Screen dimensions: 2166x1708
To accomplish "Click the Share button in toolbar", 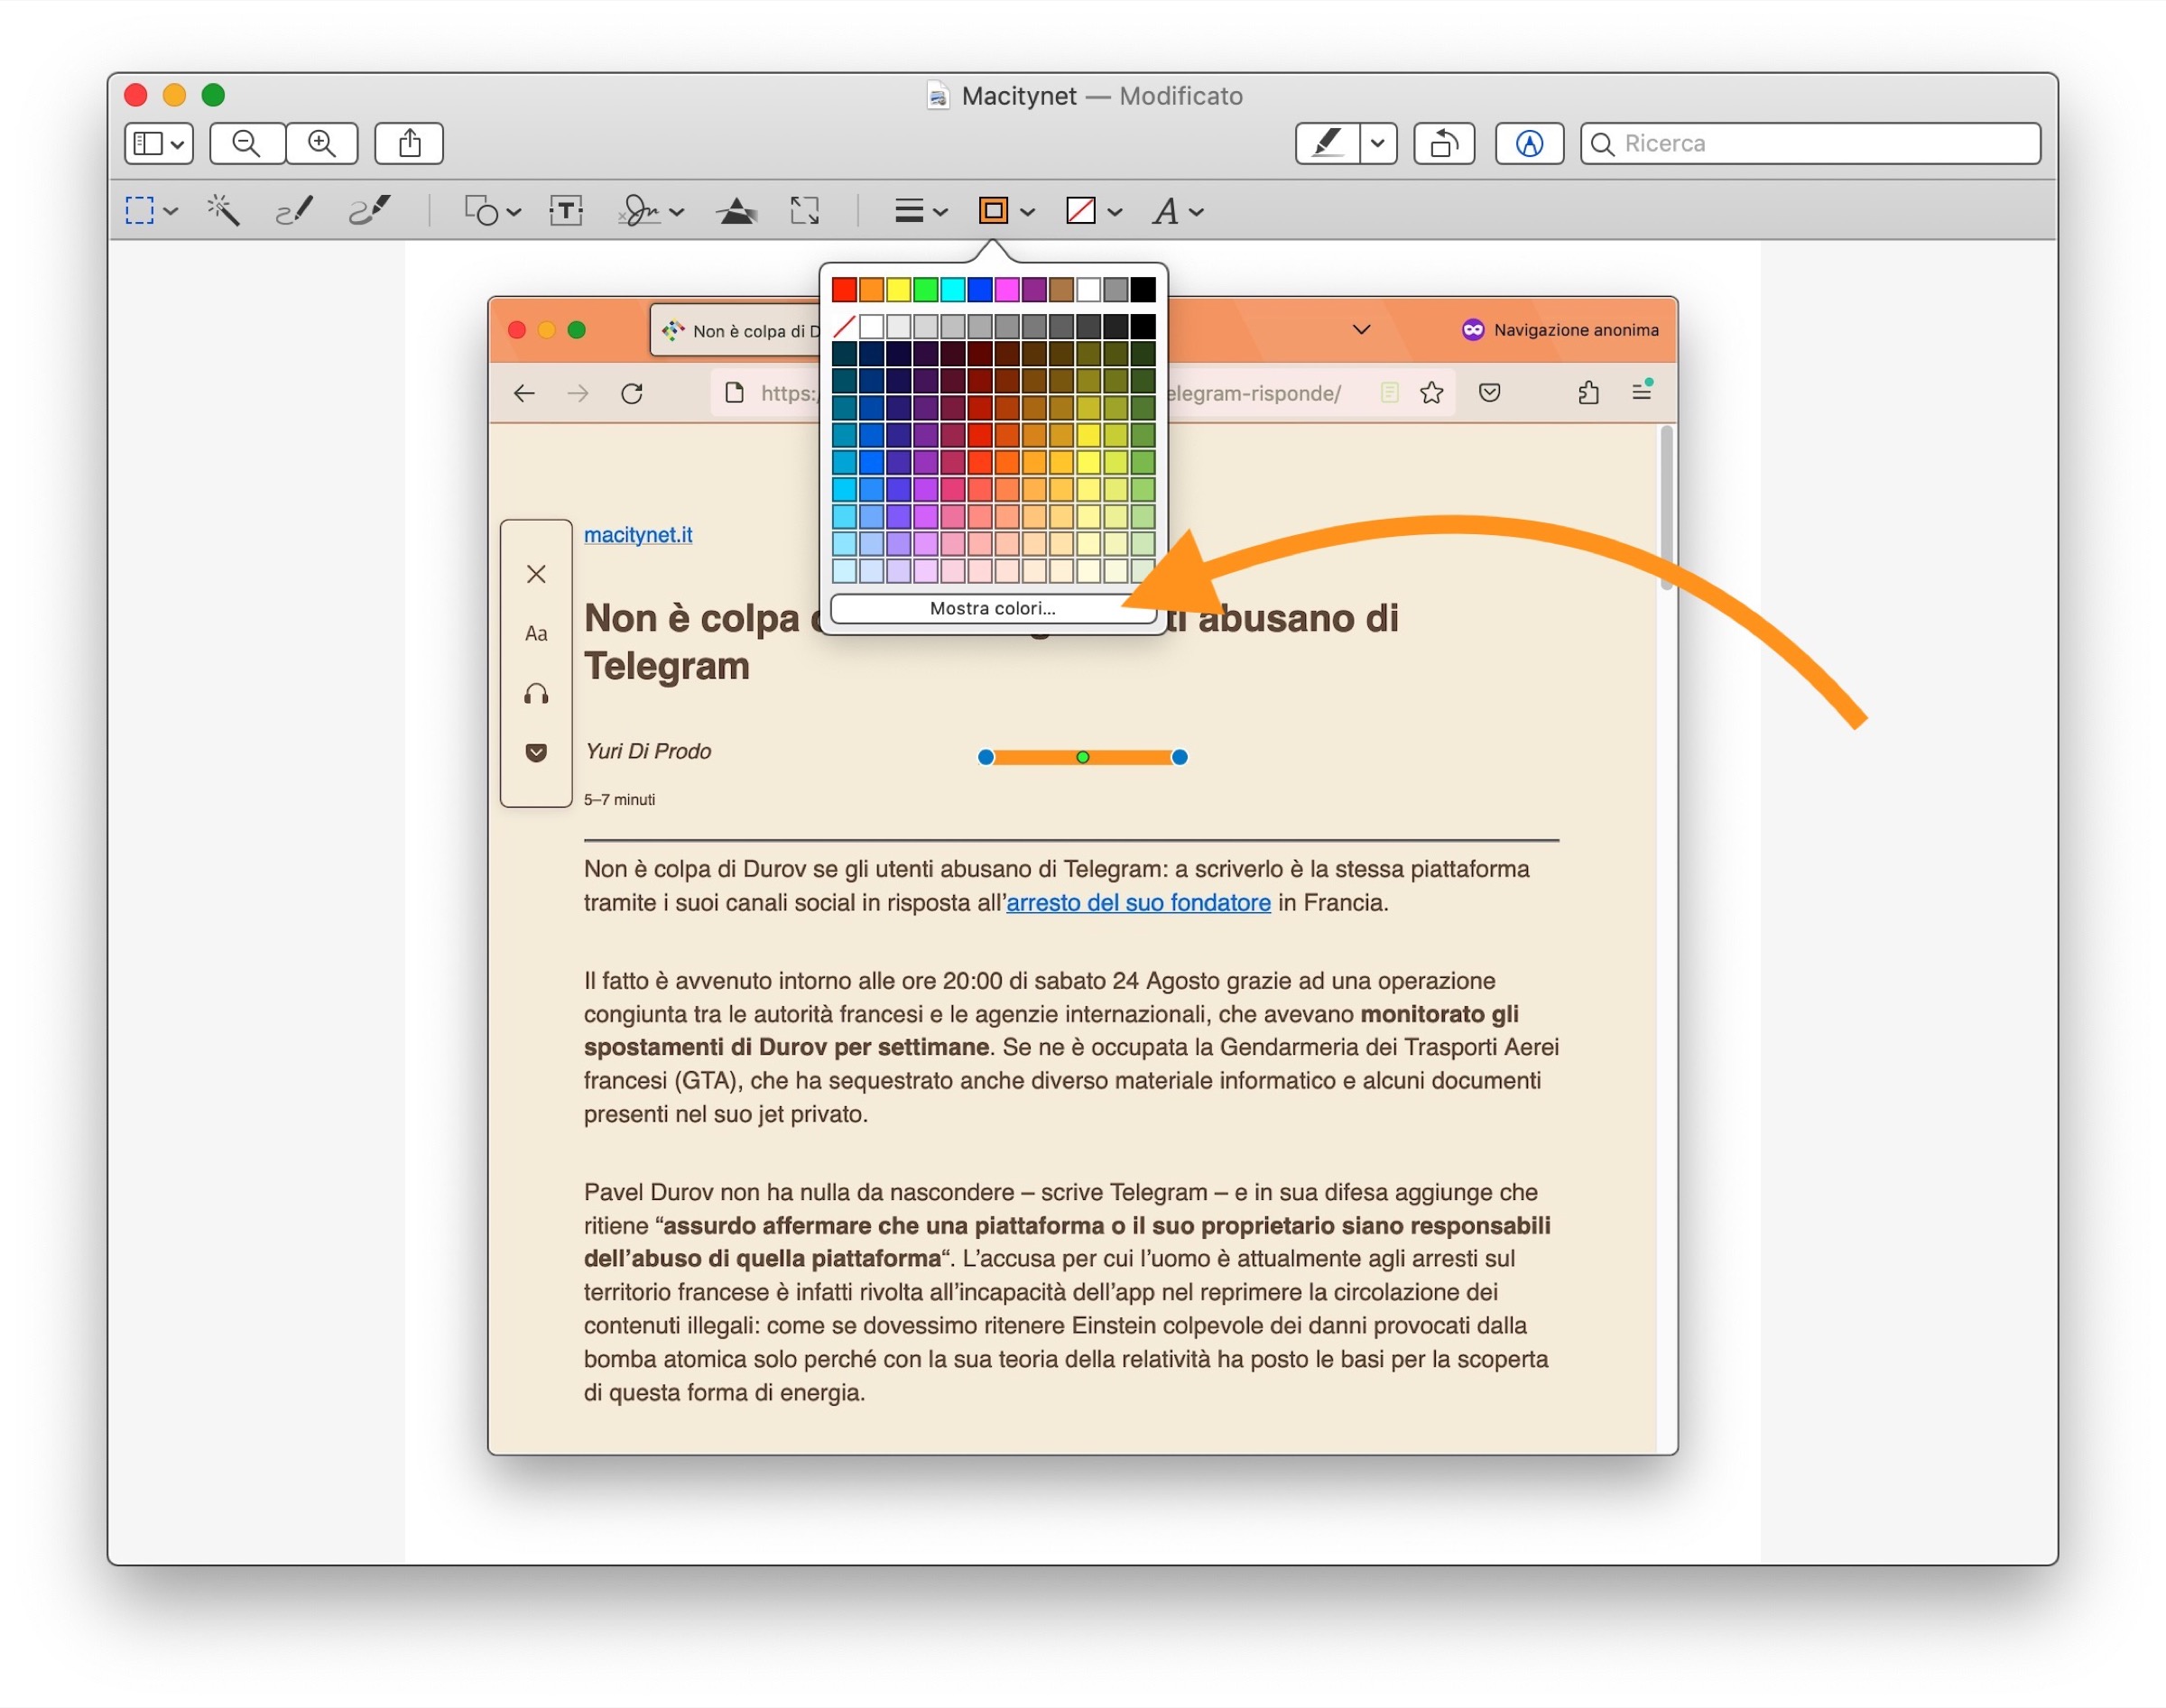I will (409, 143).
